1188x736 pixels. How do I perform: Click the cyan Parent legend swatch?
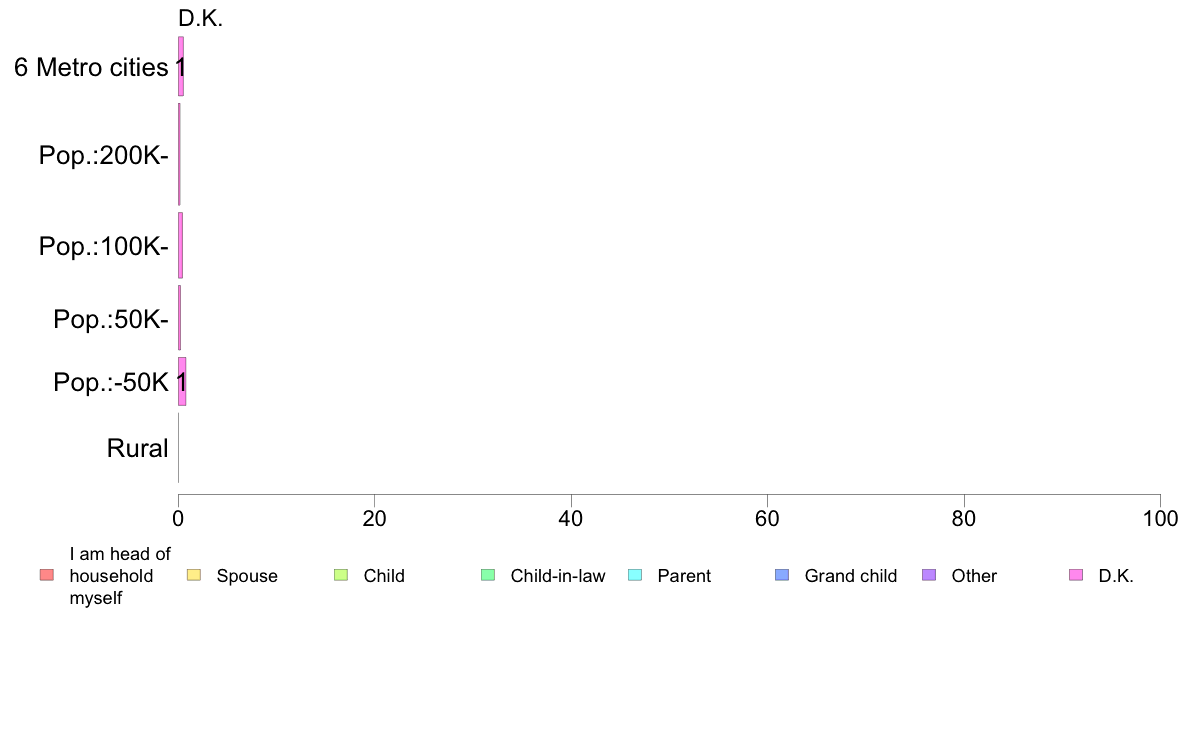[x=635, y=575]
